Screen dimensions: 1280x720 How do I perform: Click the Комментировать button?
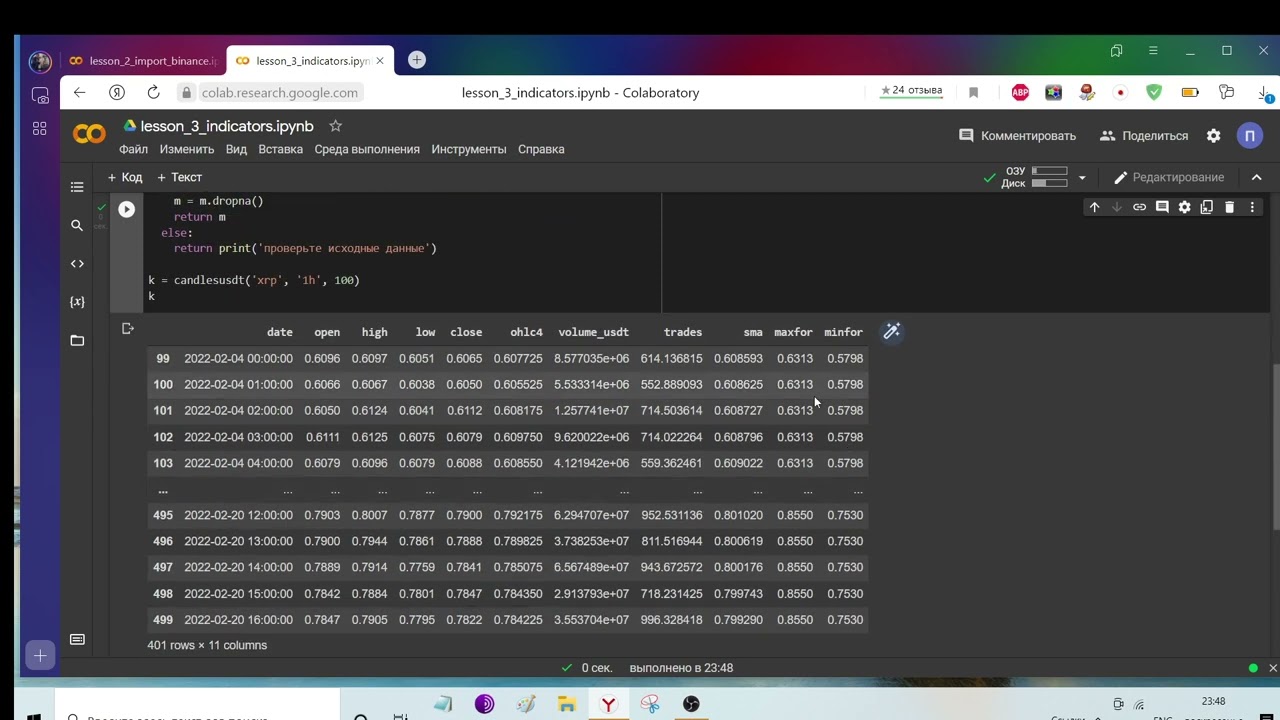tap(1017, 136)
